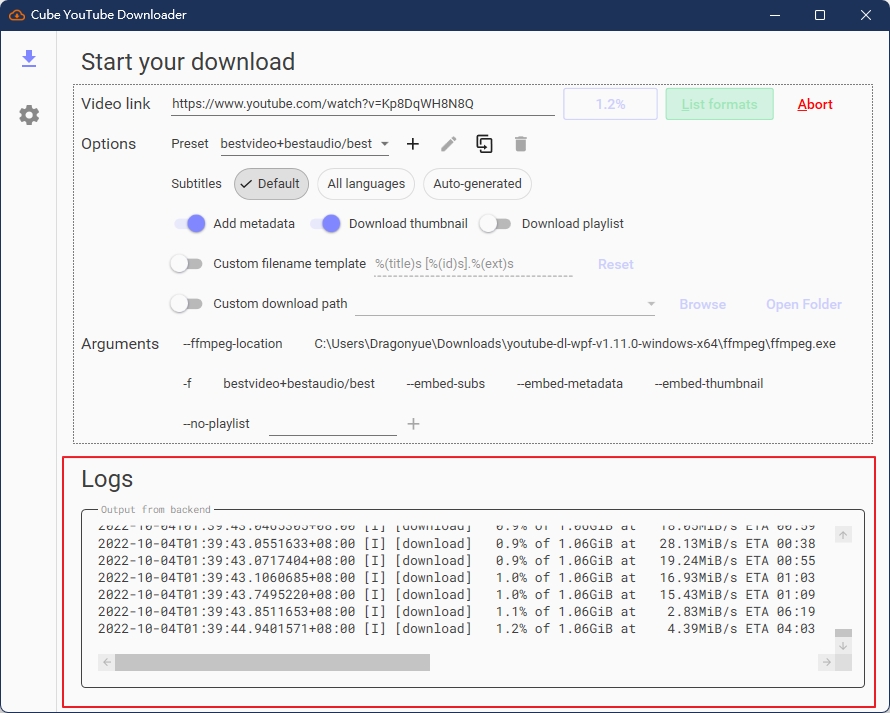Click the Video link URL field
This screenshot has width=890, height=713.
point(363,104)
